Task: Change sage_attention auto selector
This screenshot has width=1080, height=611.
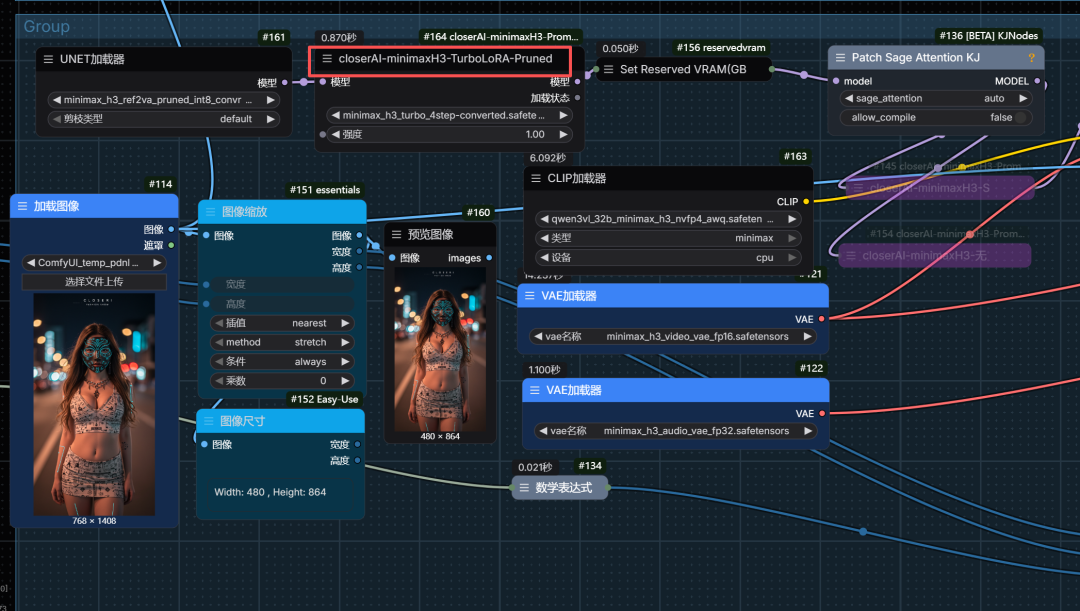Action: 936,99
